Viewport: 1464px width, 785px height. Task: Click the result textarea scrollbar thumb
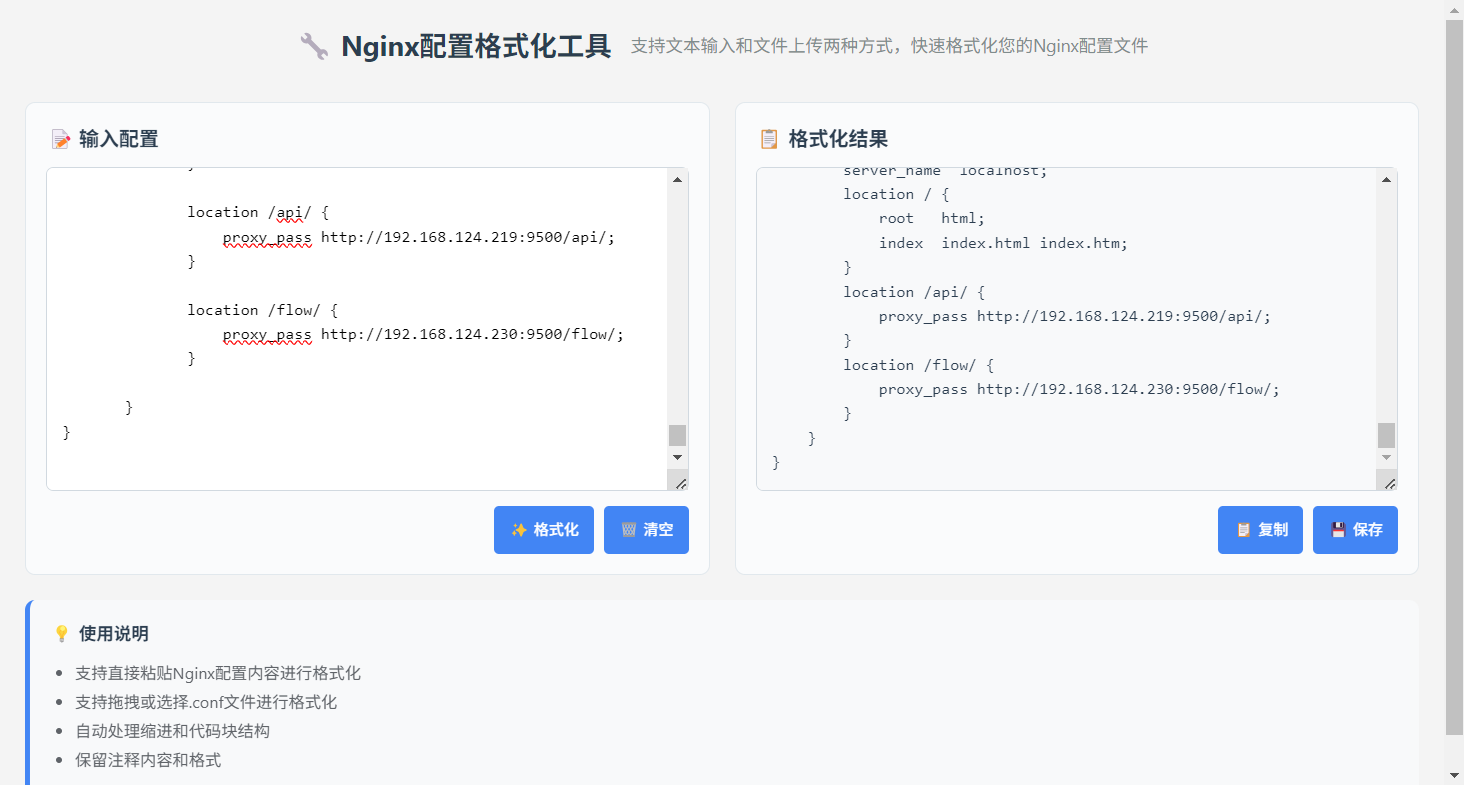1386,435
